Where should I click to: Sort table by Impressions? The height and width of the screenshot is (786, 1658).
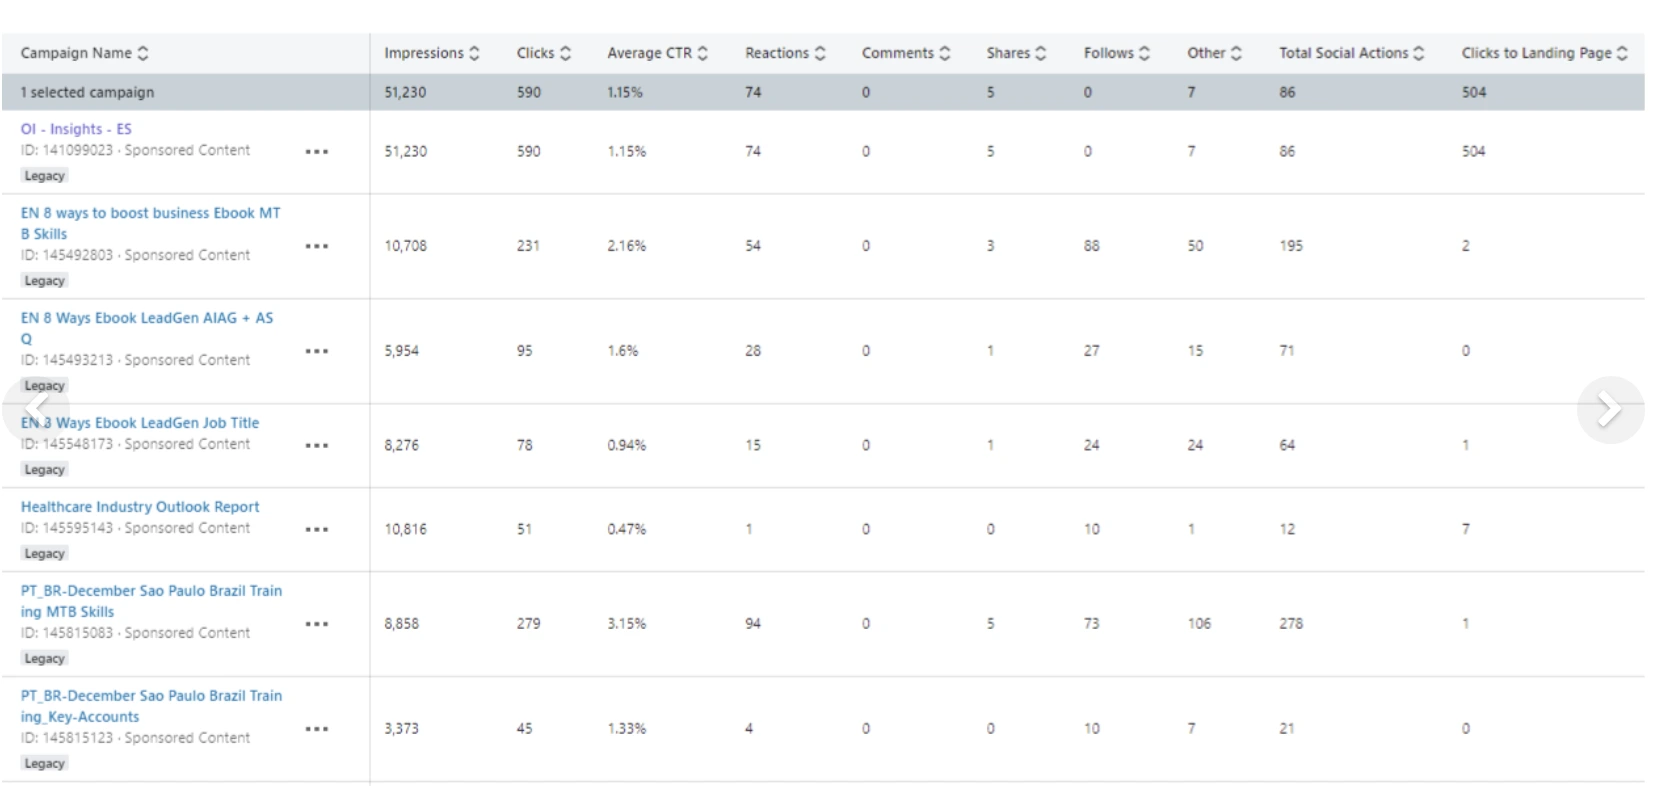tap(431, 53)
